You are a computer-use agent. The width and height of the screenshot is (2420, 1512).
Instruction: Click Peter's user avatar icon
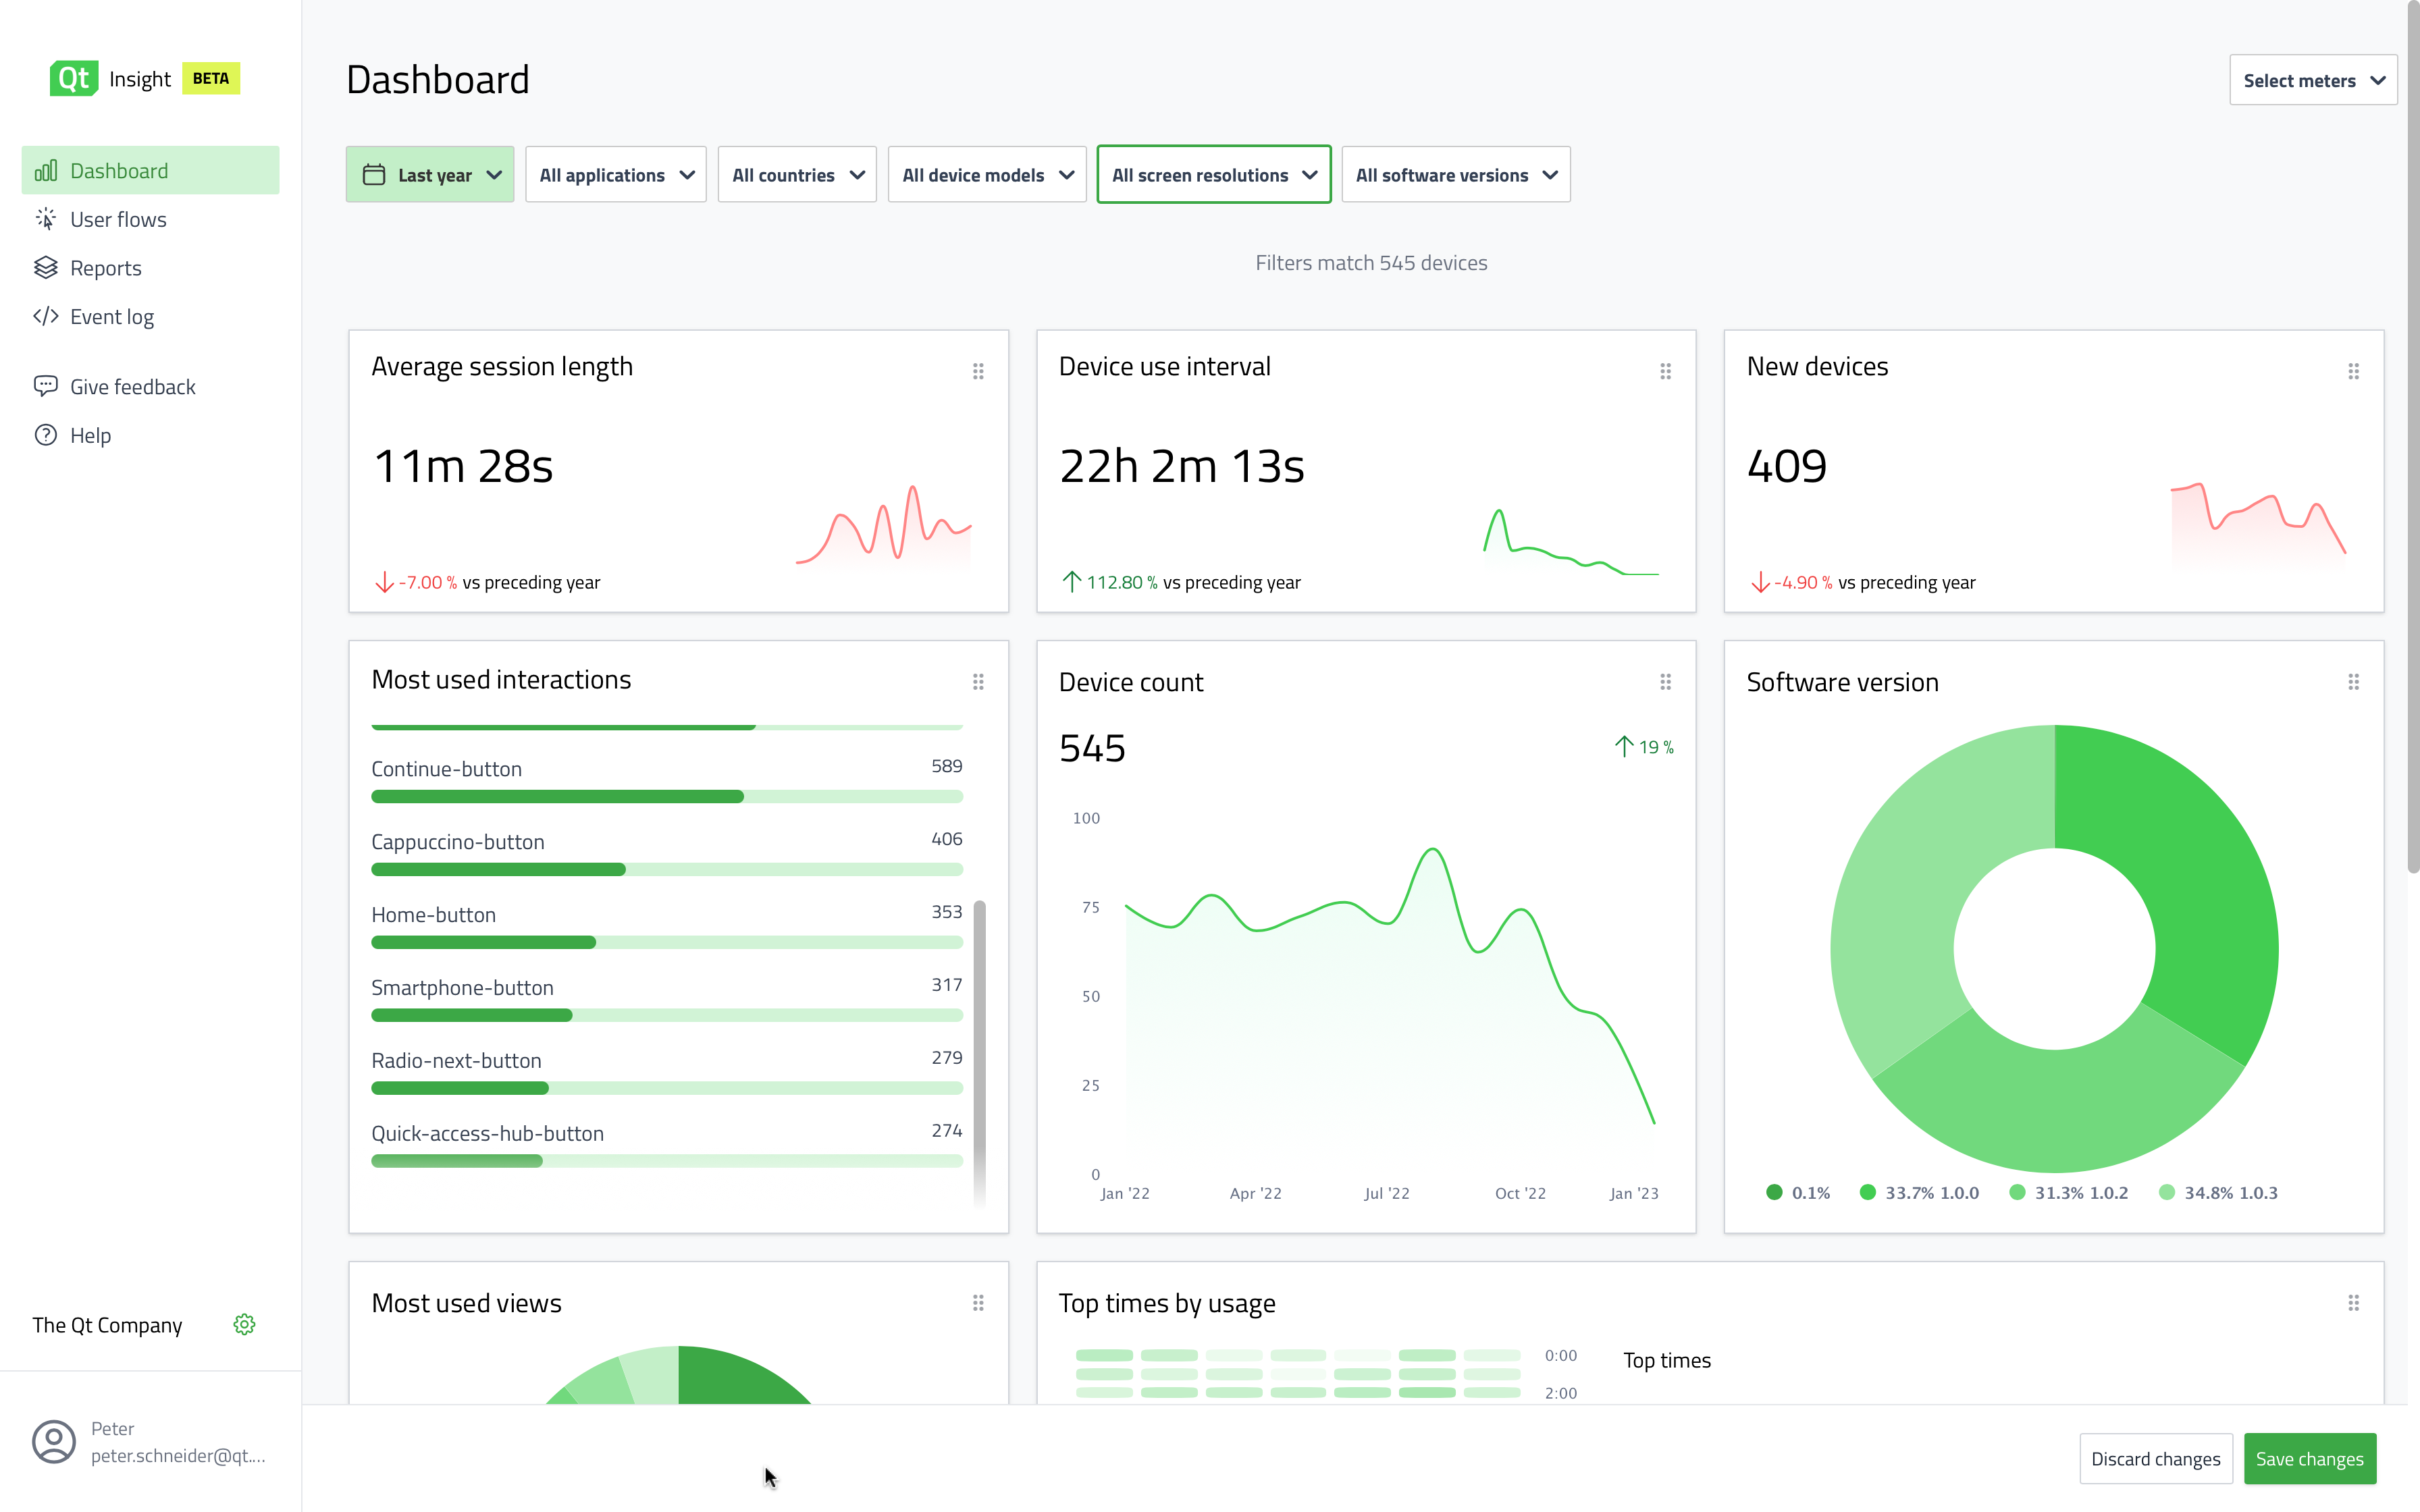coord(54,1441)
